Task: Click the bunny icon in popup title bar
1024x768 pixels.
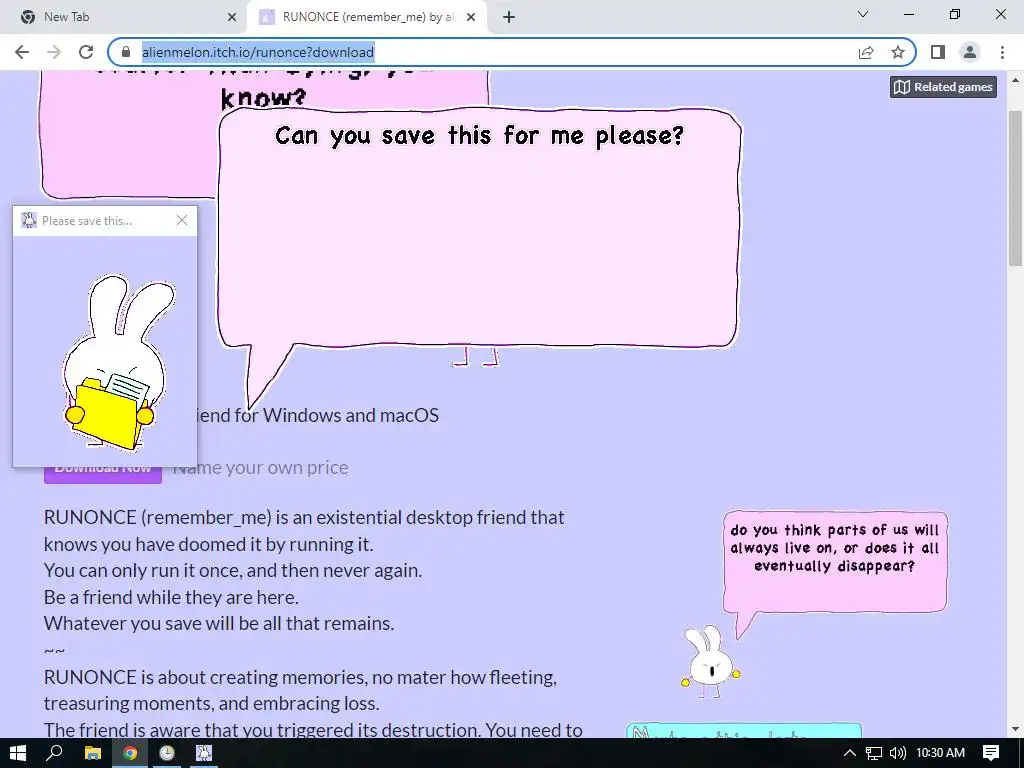Action: (29, 221)
